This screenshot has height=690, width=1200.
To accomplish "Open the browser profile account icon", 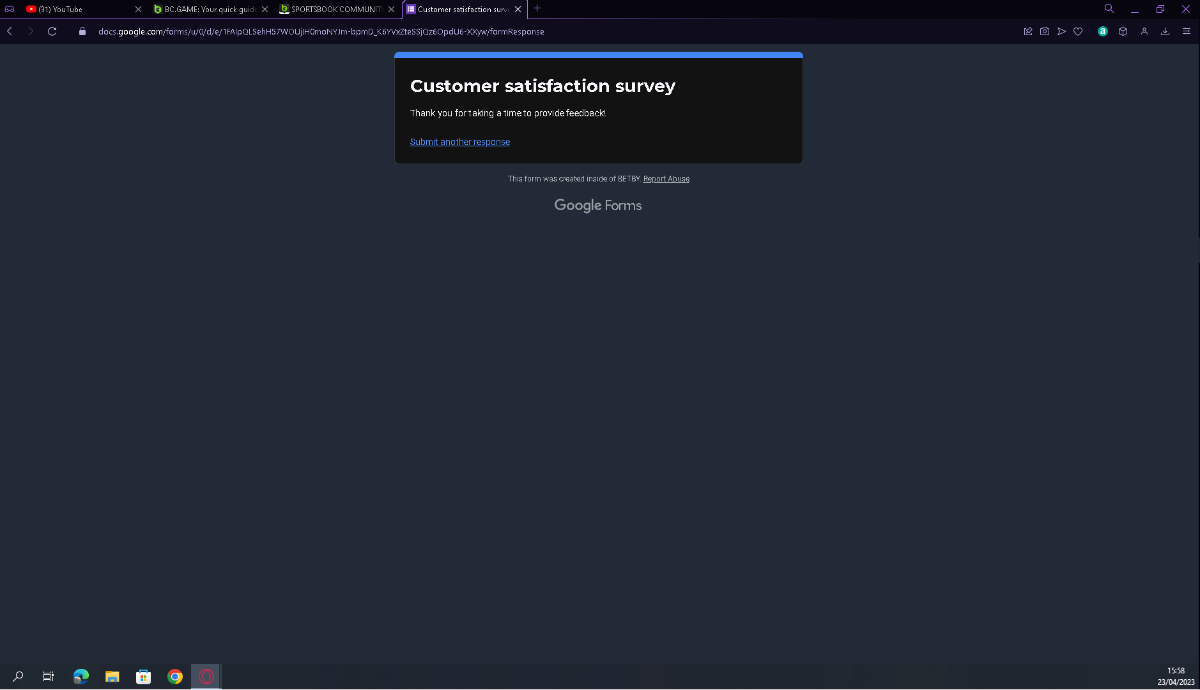I will pyautogui.click(x=1144, y=31).
